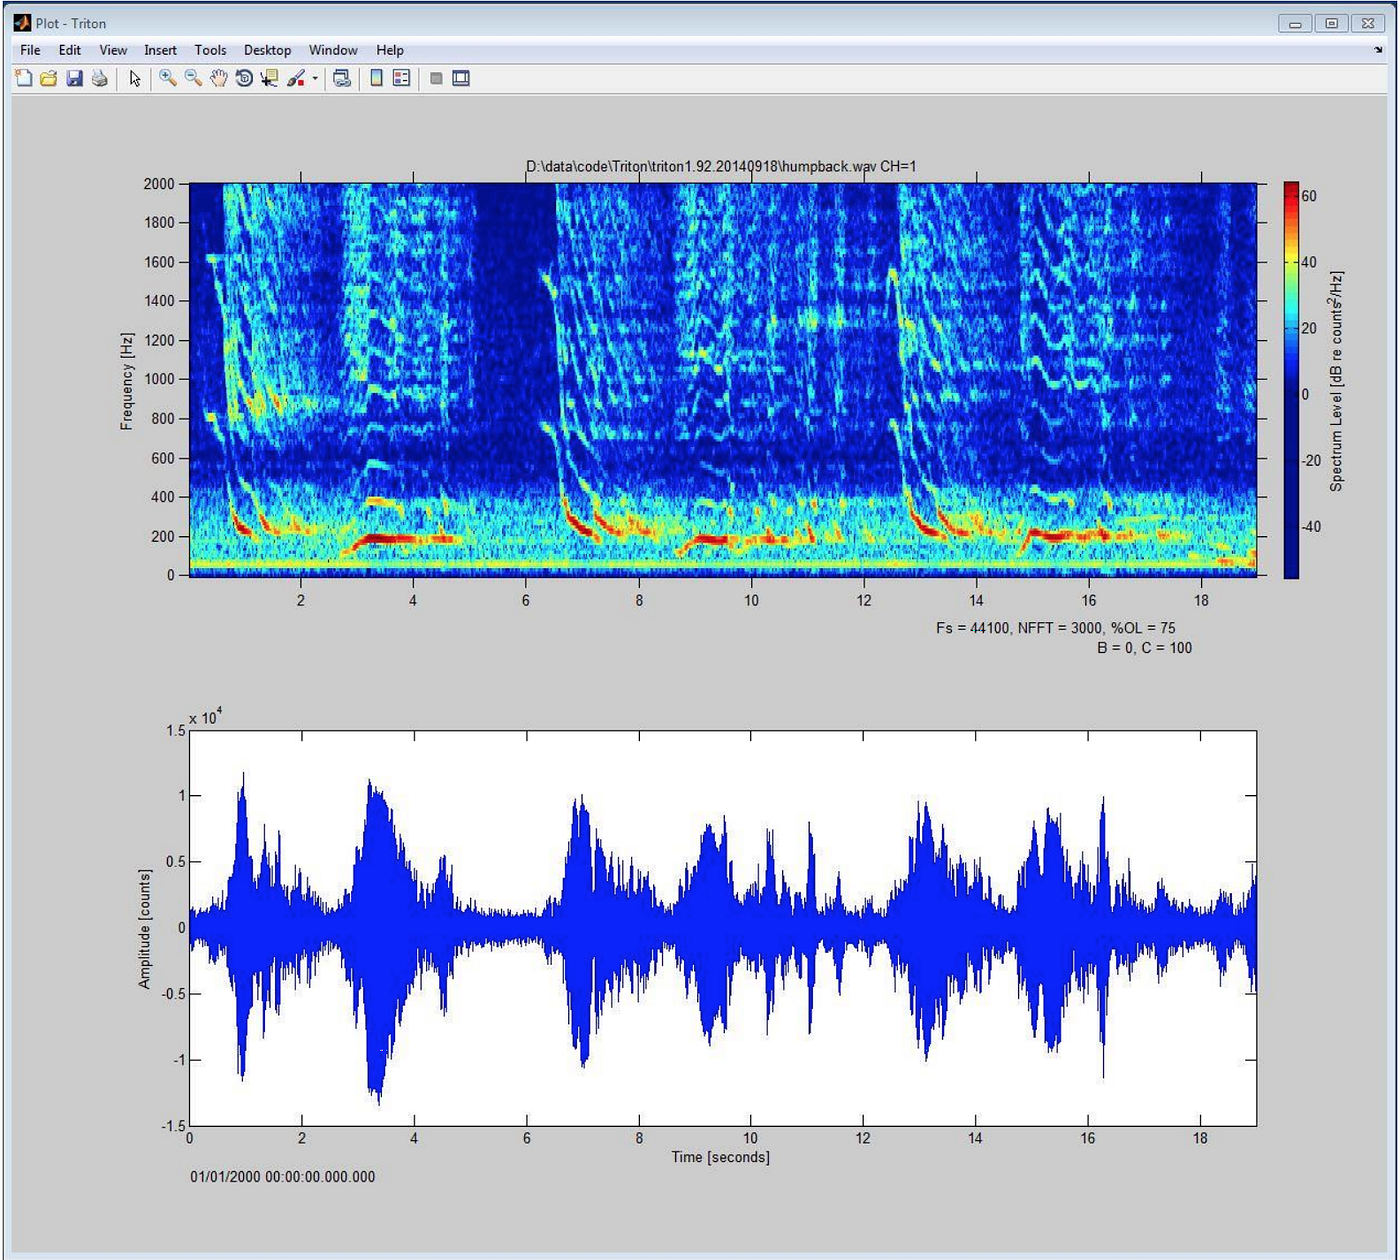Activate the Zoom In magnifier tool
The width and height of the screenshot is (1400, 1260).
[x=168, y=78]
